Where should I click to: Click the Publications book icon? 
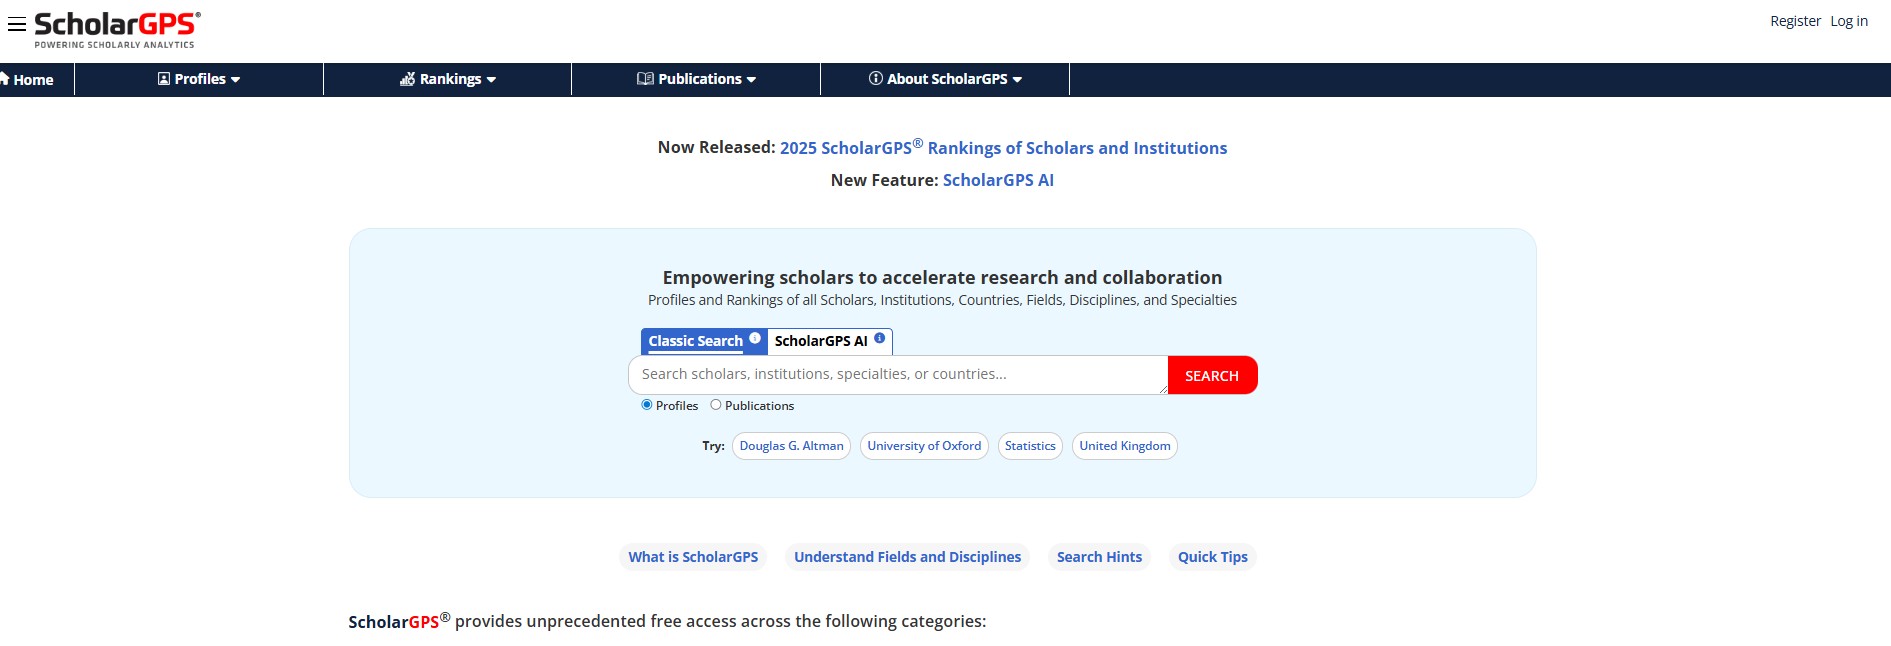coord(645,79)
